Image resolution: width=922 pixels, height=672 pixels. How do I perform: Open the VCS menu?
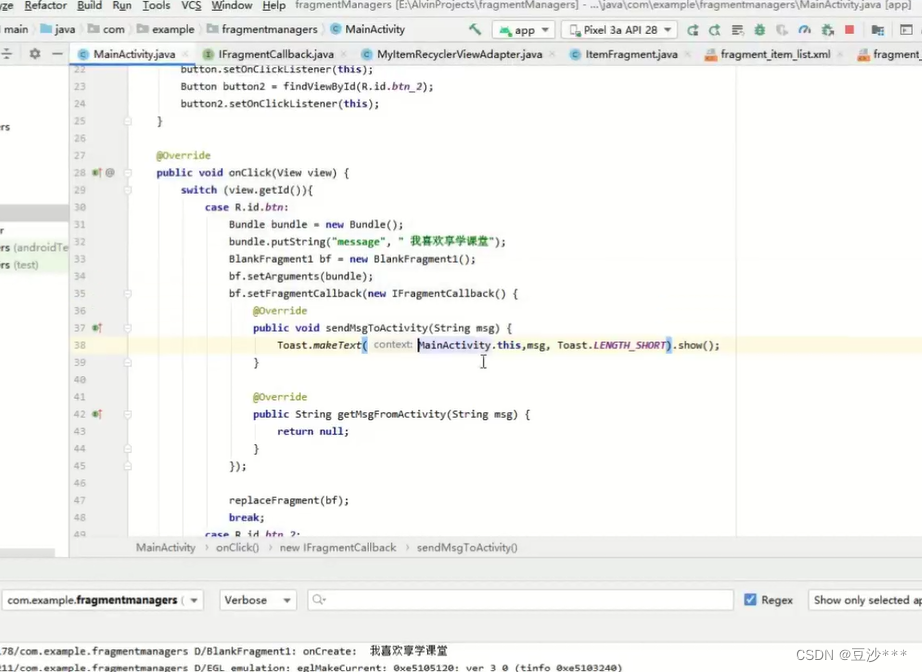191,5
